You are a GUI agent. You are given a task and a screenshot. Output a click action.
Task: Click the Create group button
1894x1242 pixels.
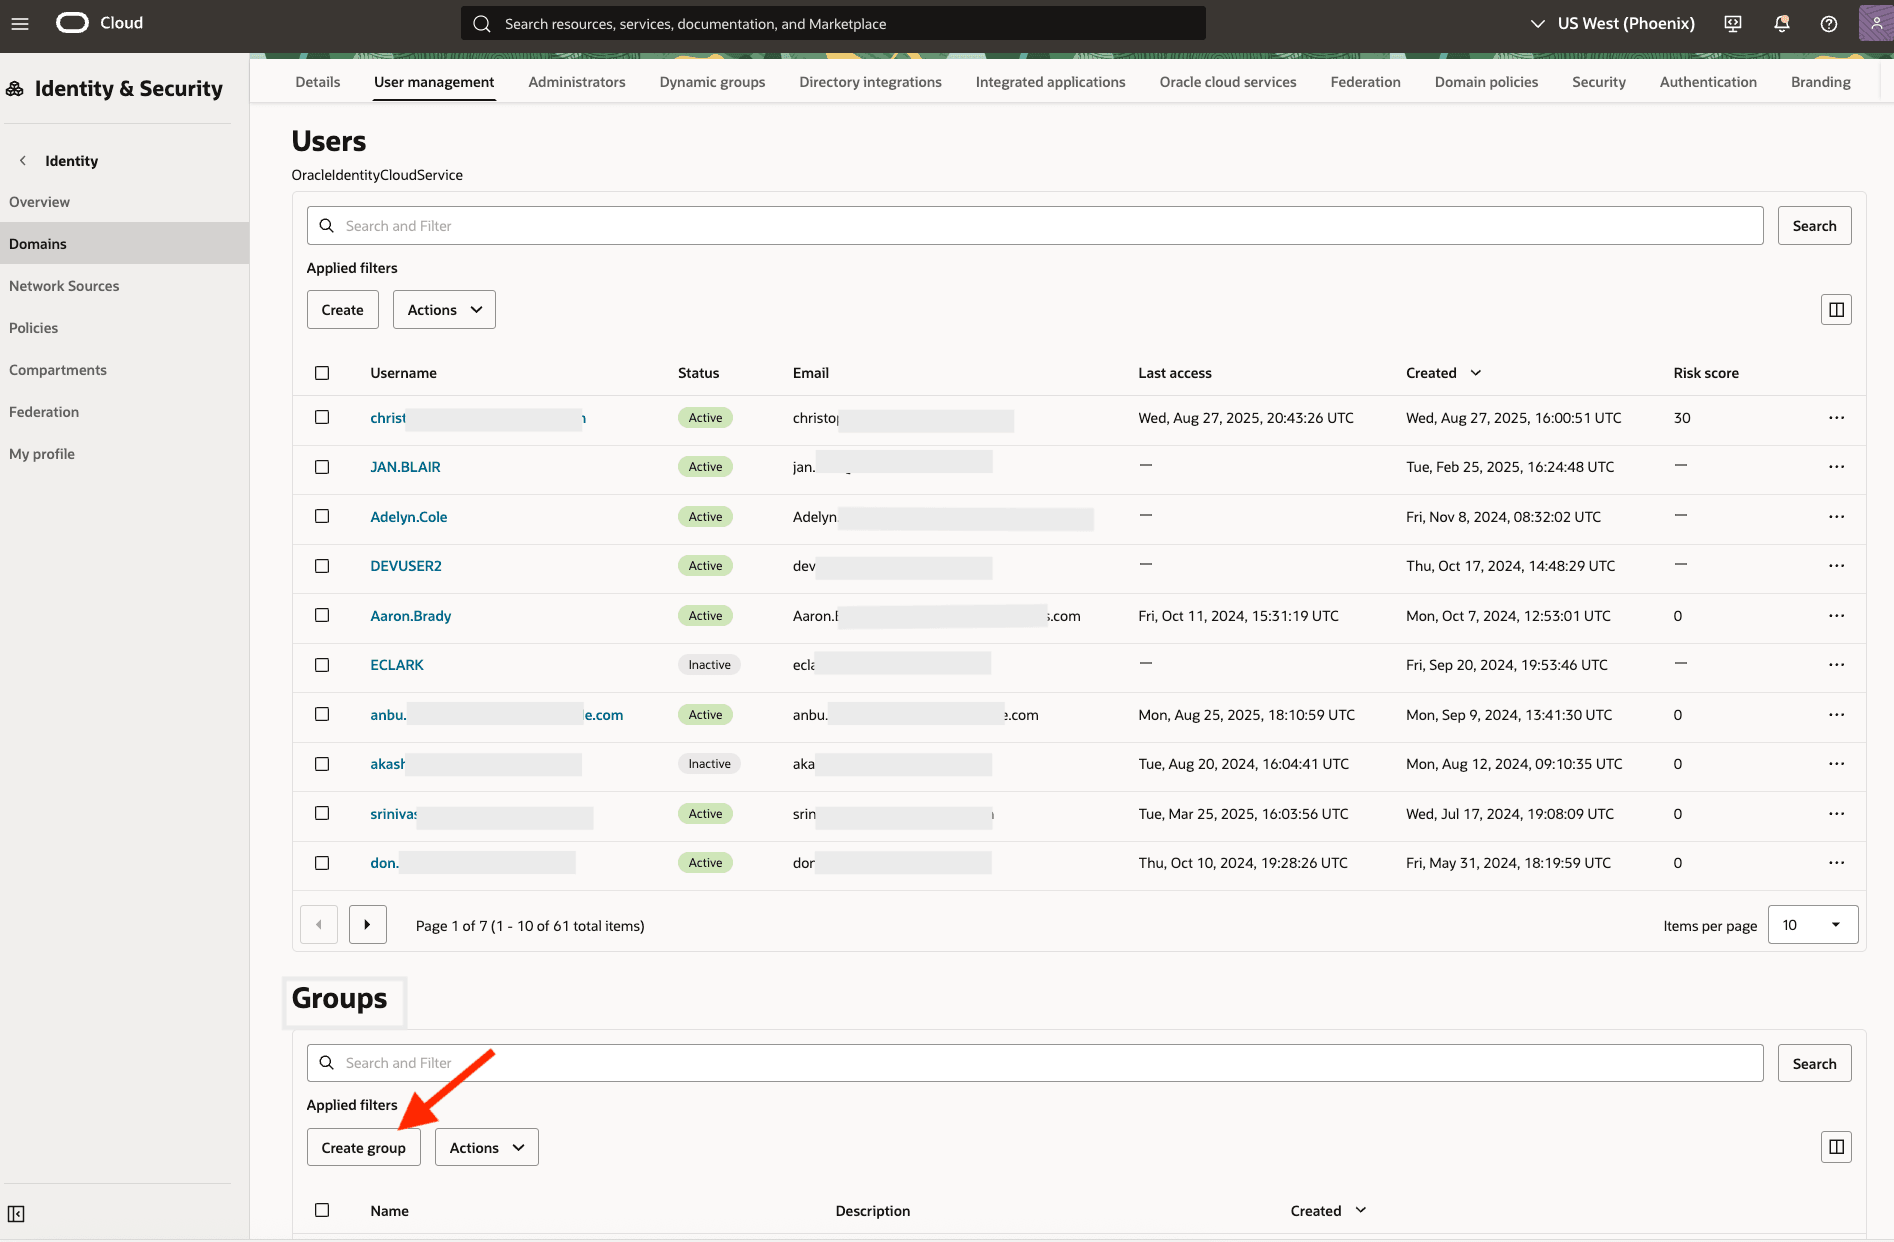363,1147
